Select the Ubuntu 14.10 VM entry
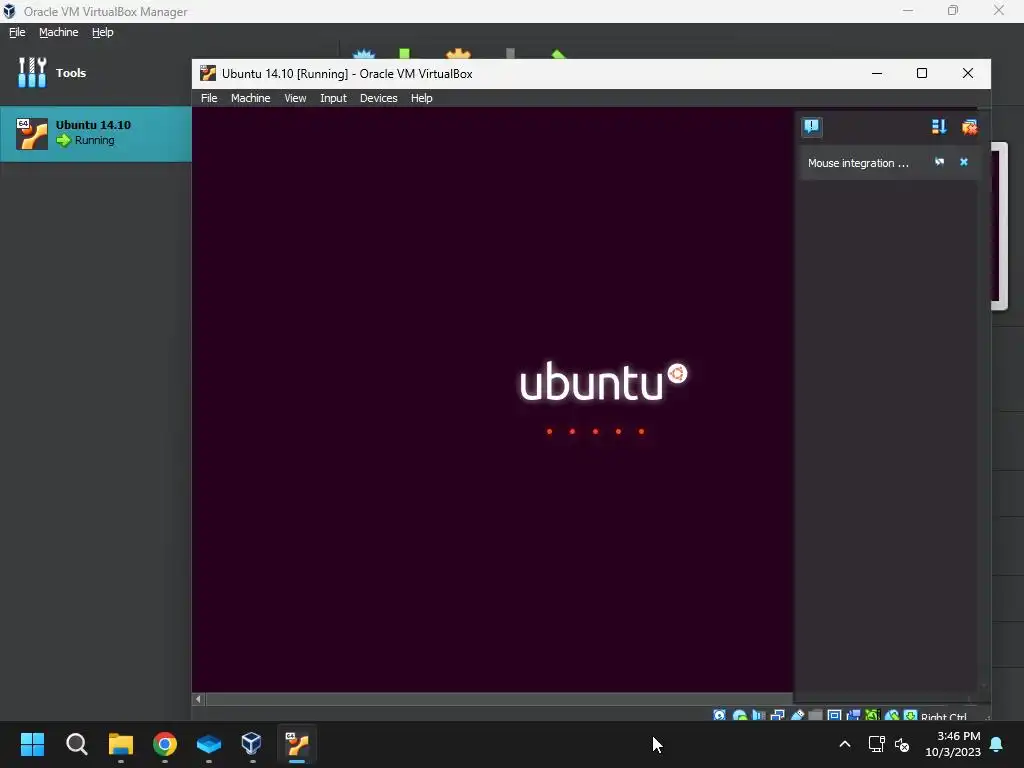This screenshot has width=1024, height=768. [95, 134]
